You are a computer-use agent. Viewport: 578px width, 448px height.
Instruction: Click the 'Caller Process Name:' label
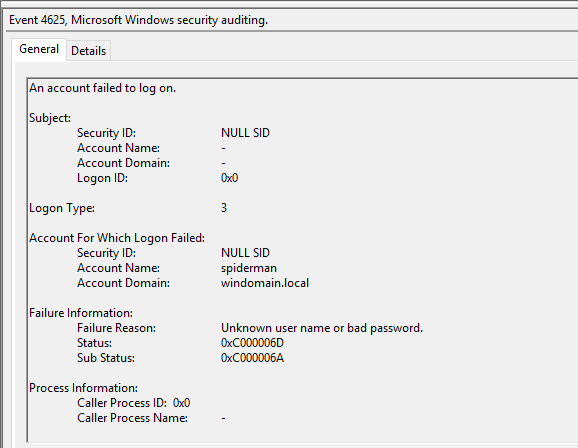point(132,418)
